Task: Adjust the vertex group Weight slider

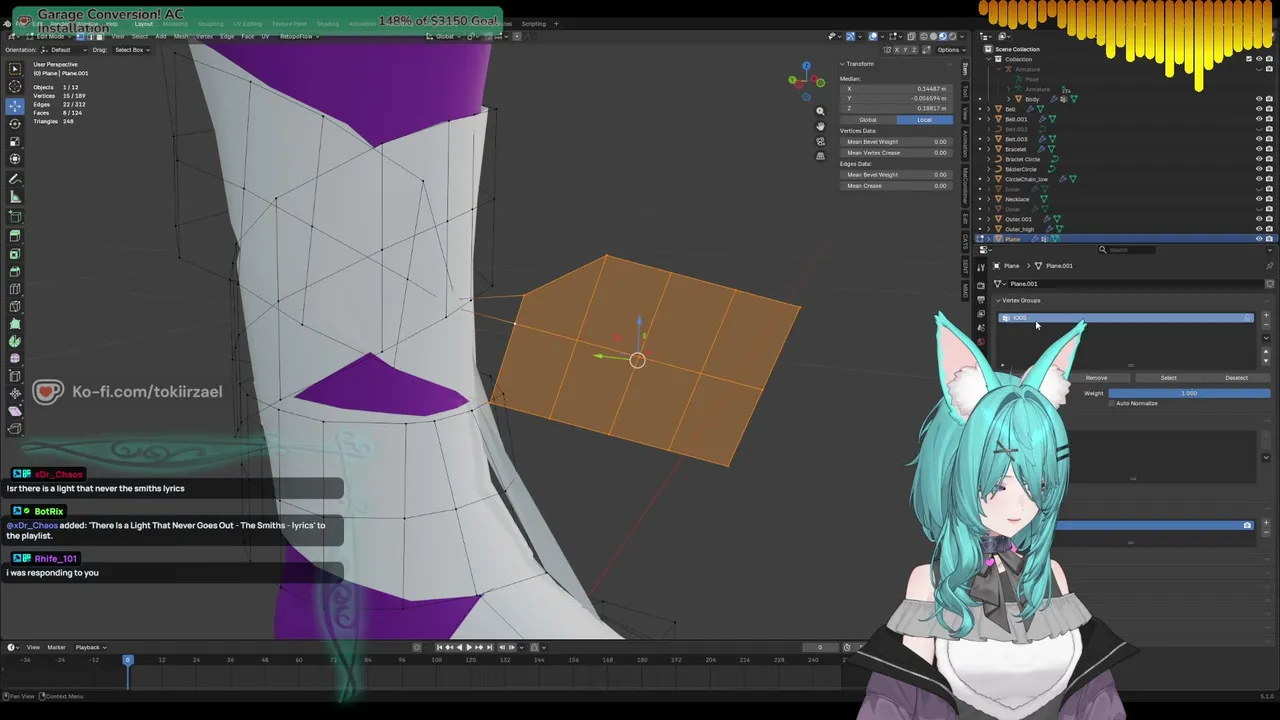Action: tap(1189, 393)
